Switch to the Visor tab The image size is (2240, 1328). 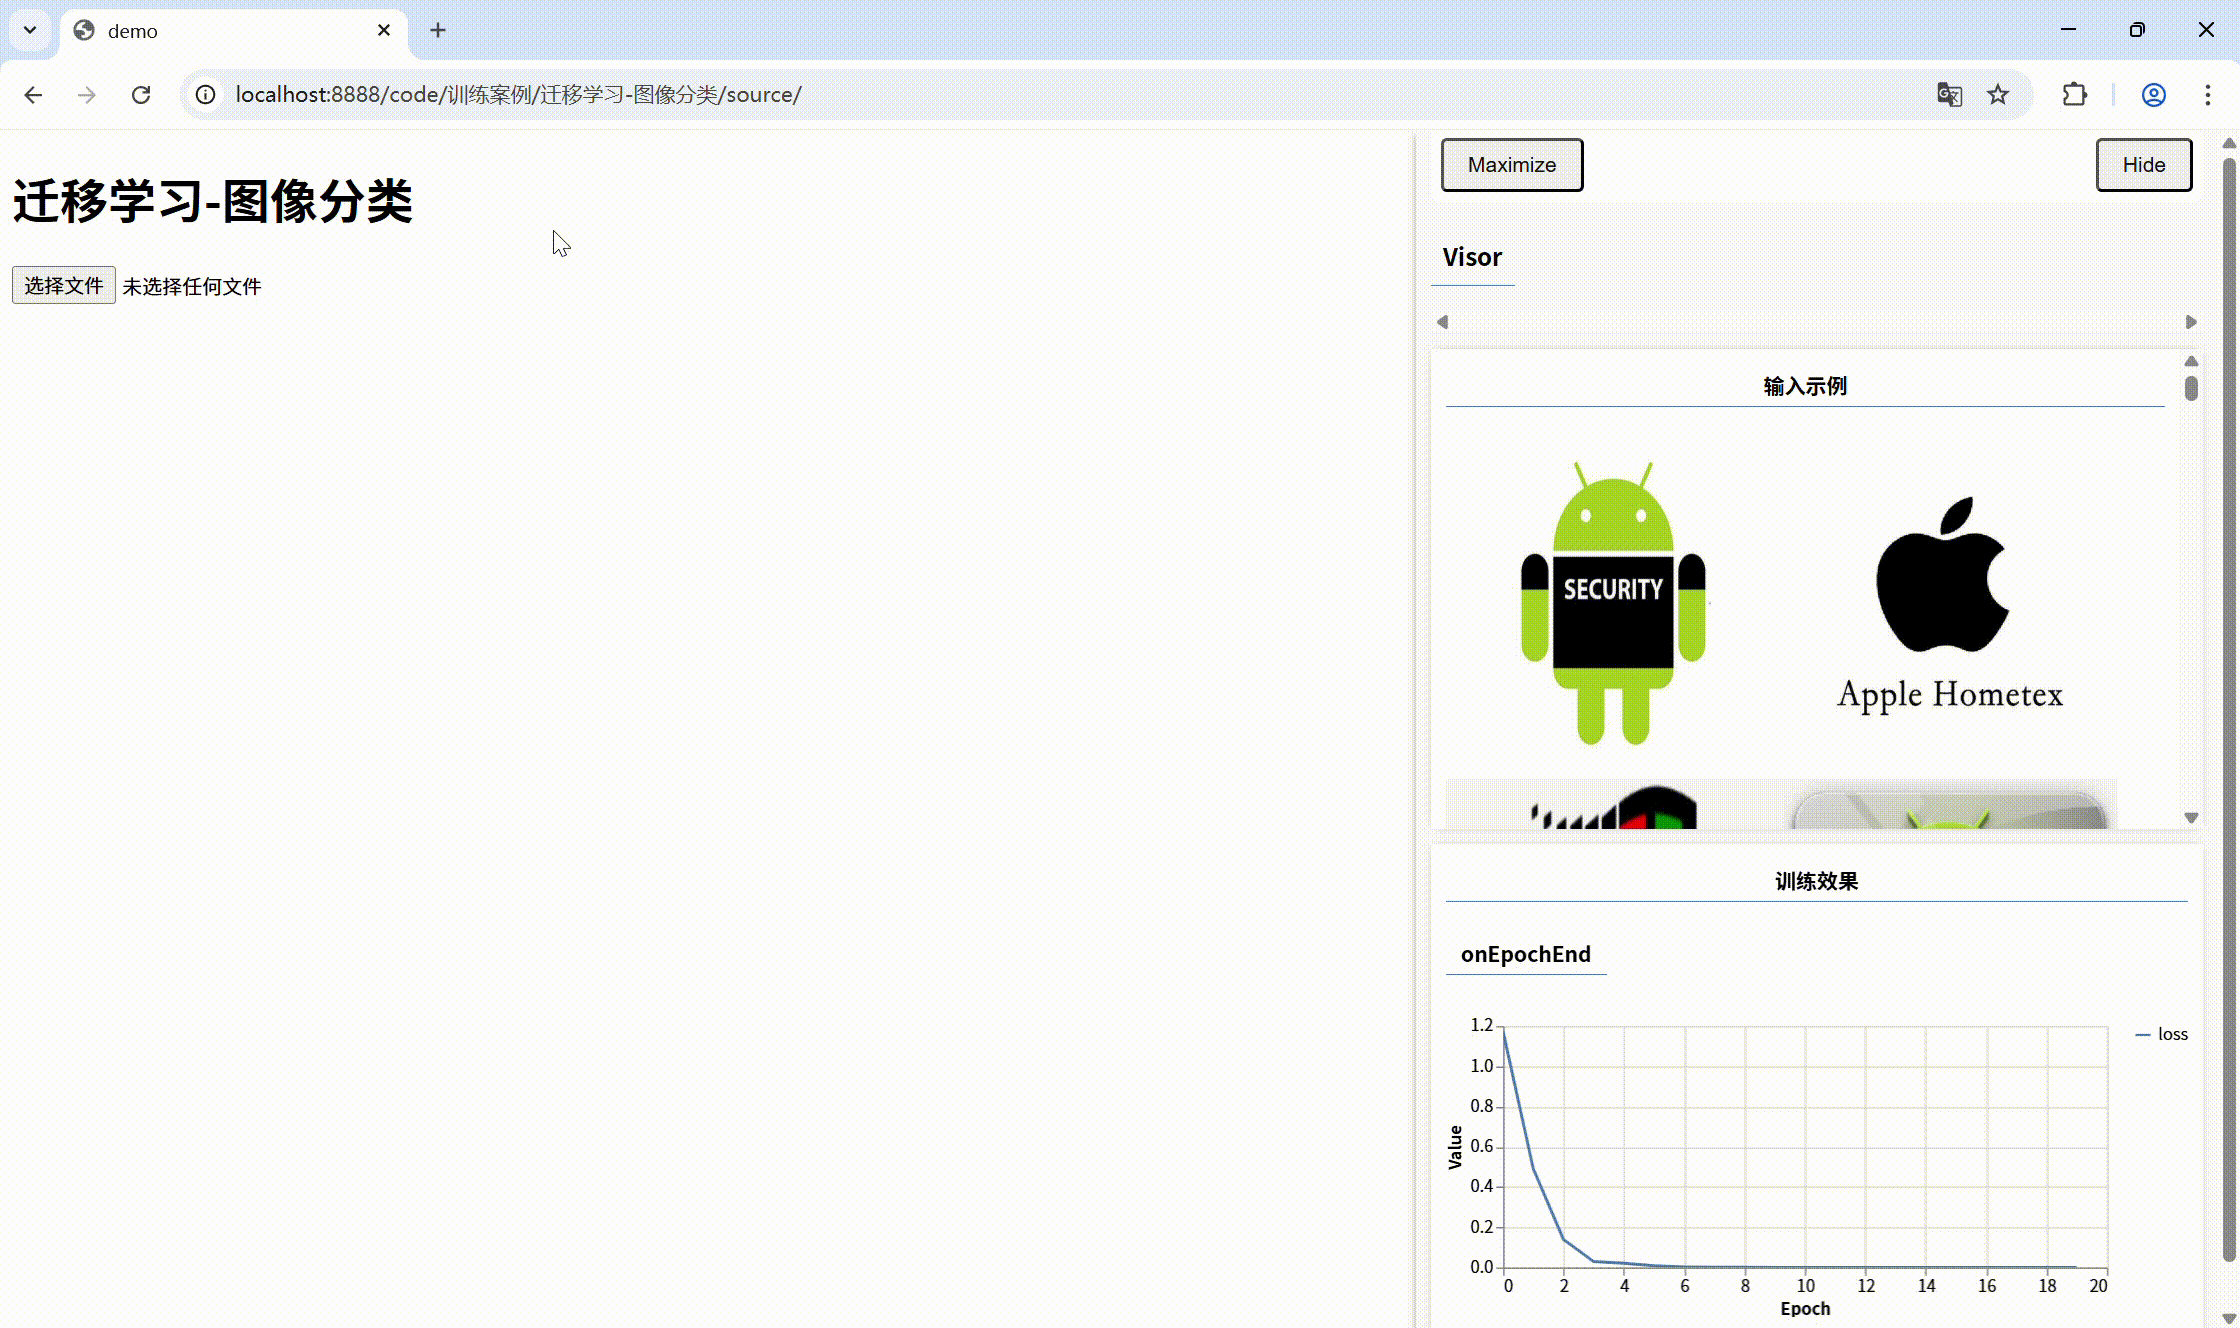pos(1472,258)
